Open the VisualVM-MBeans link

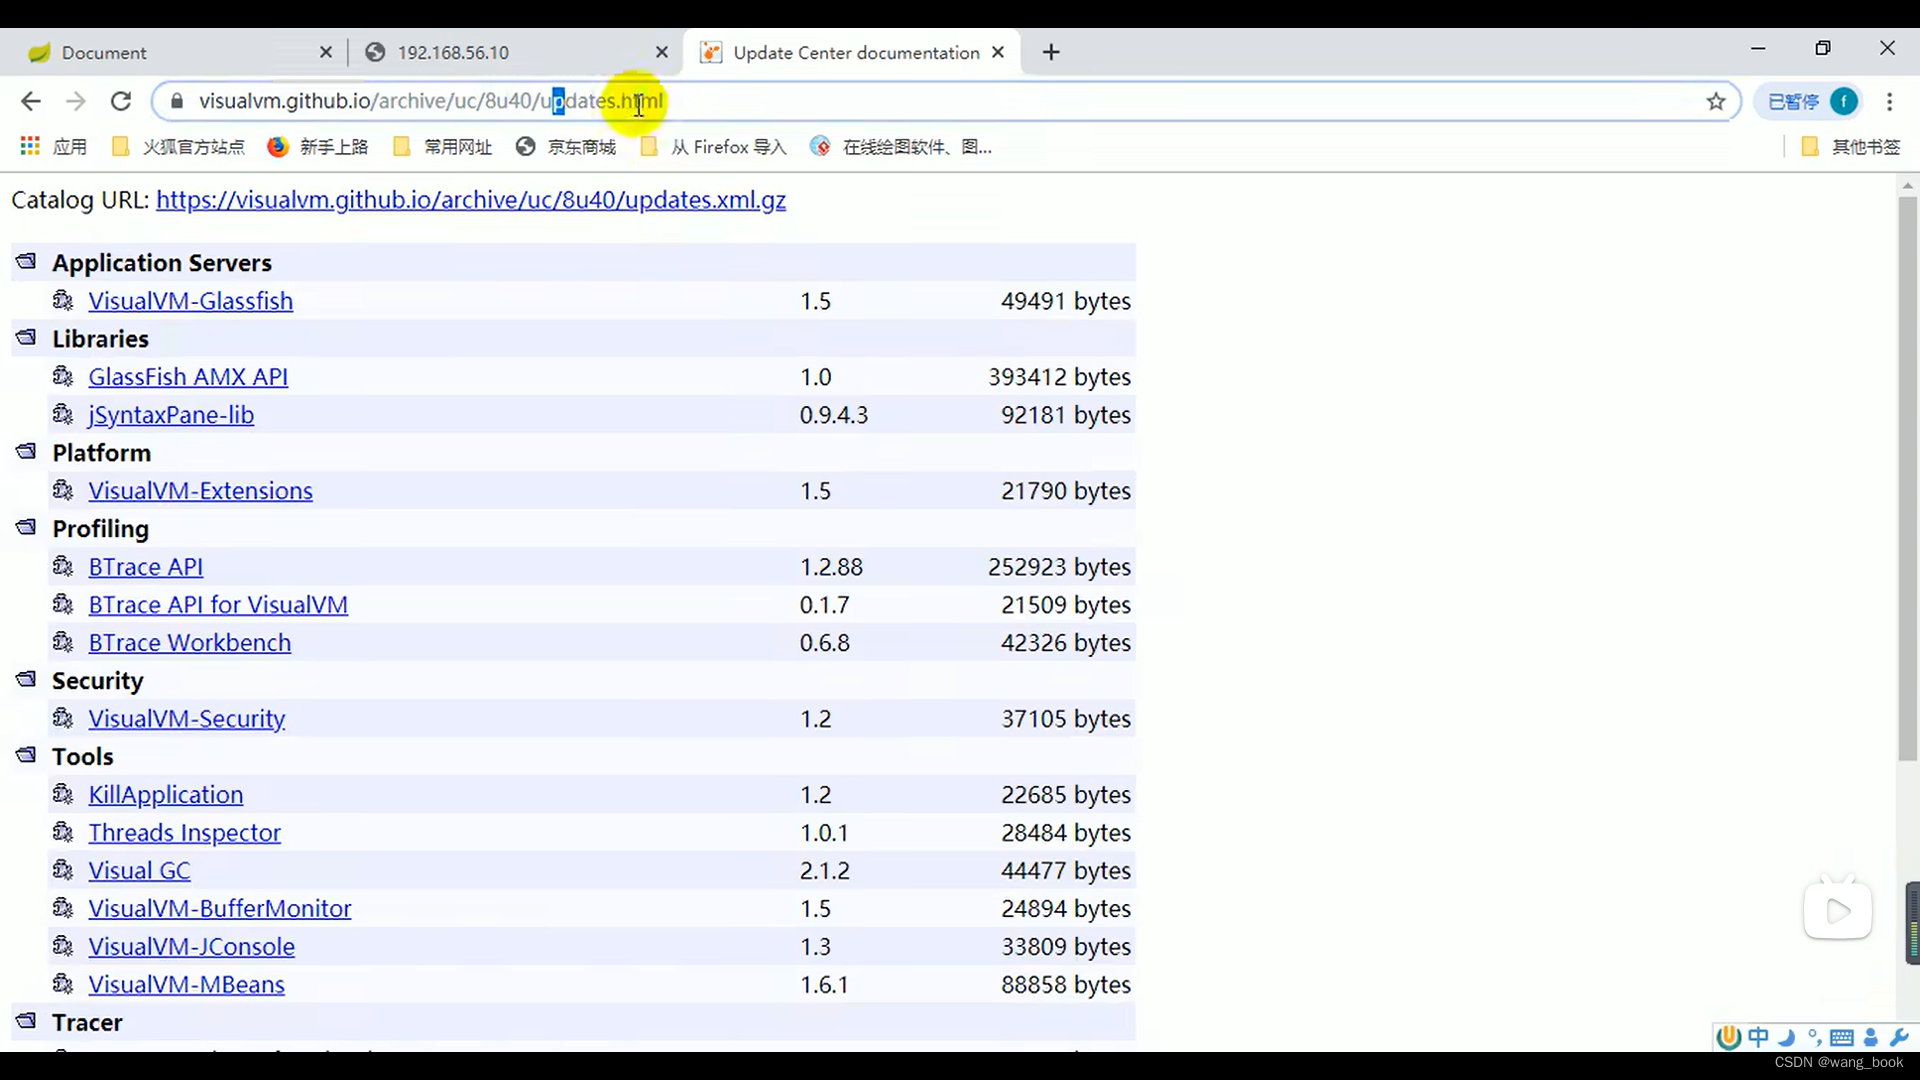186,985
